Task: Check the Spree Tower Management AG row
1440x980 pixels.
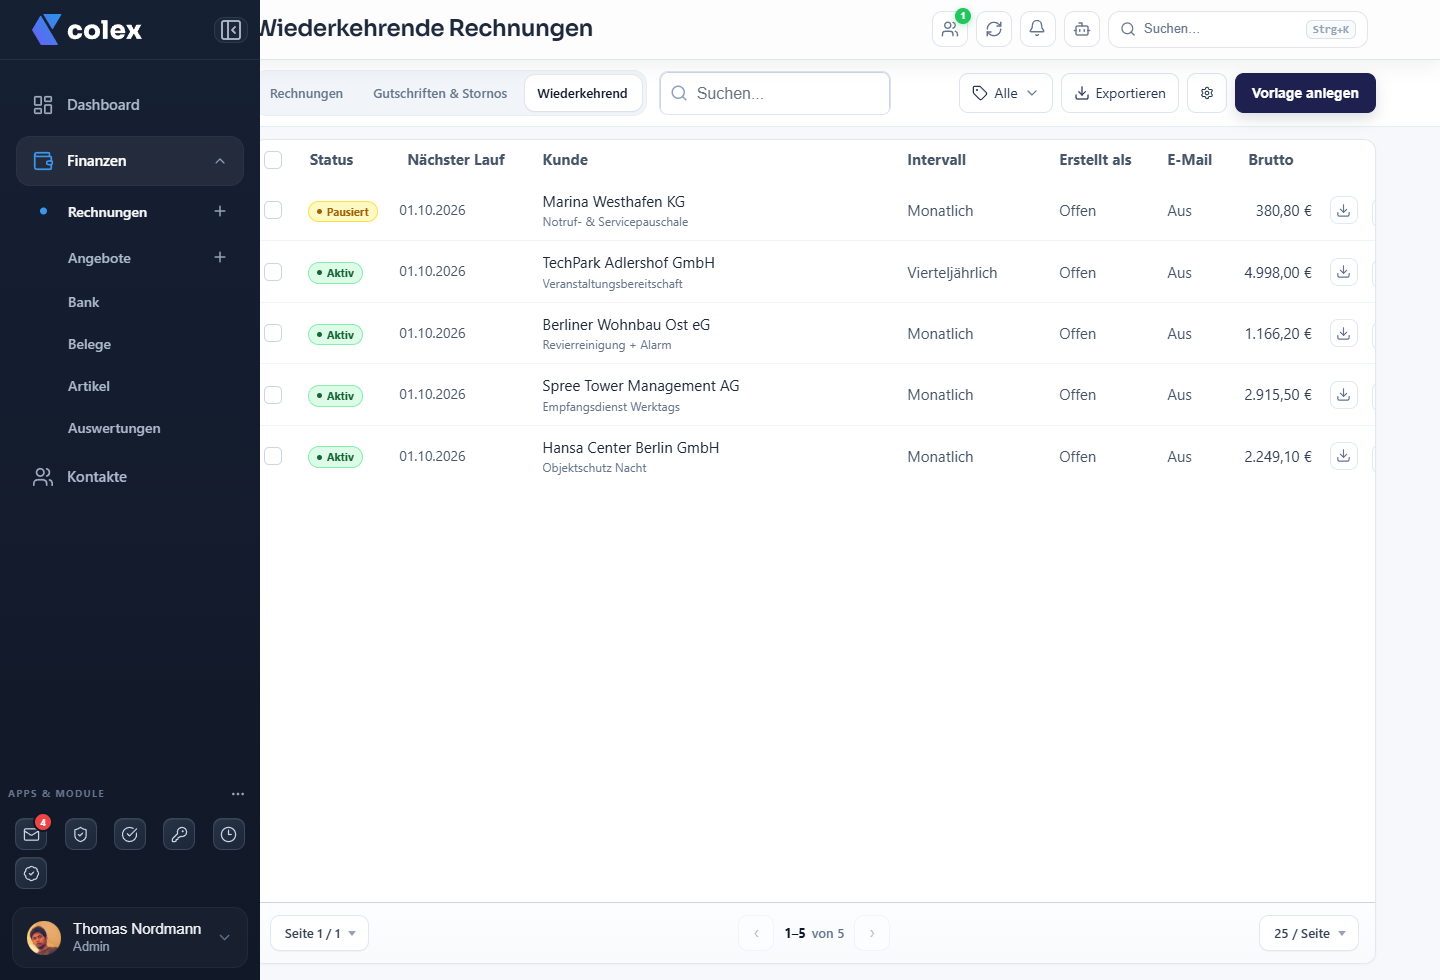Action: (273, 395)
